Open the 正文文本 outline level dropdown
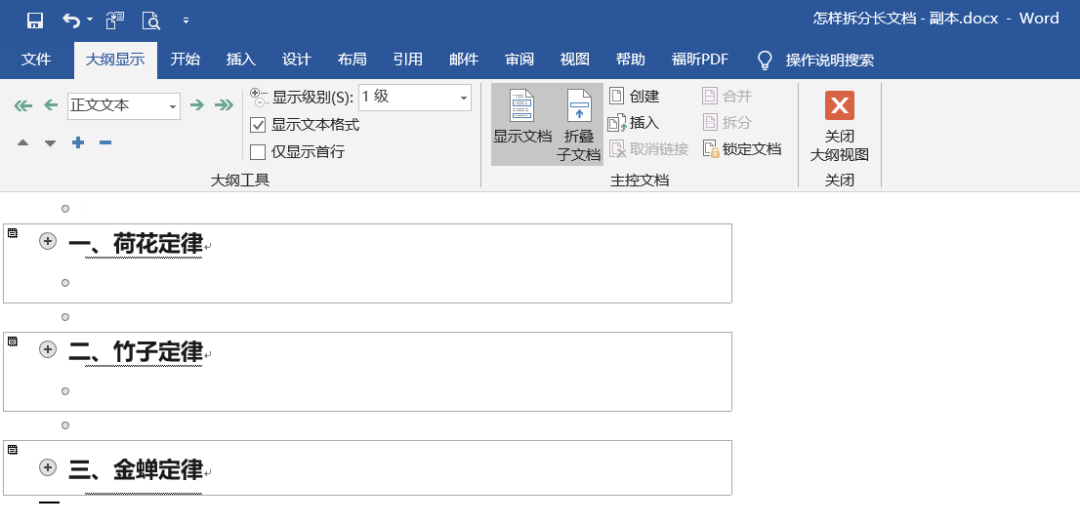1080x523 pixels. coord(173,107)
